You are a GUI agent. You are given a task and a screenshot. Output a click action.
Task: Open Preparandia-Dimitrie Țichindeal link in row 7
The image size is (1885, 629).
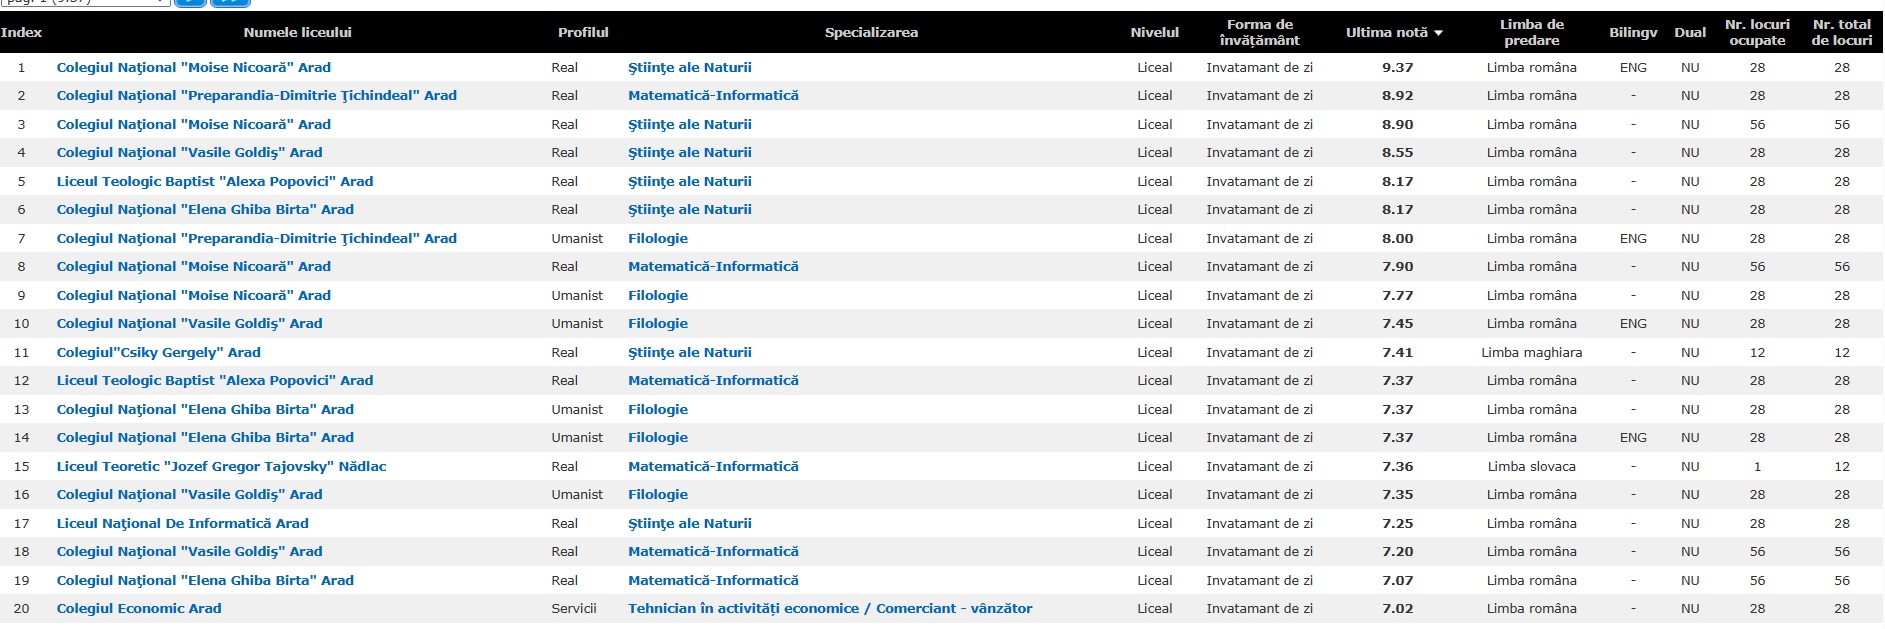257,238
